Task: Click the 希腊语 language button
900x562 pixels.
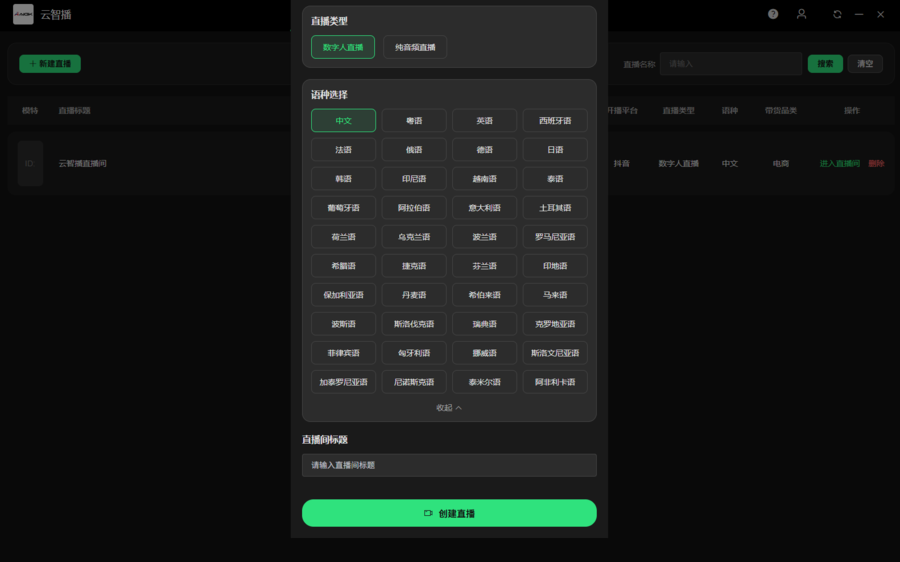Action: click(x=343, y=266)
